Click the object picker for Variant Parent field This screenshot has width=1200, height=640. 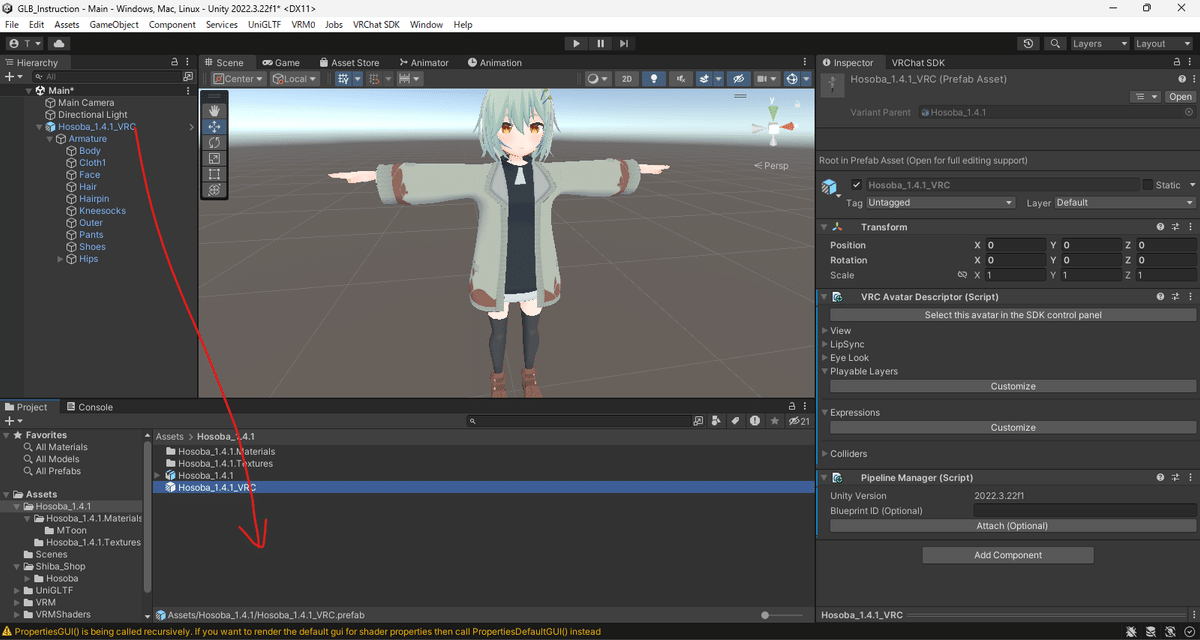click(x=1188, y=113)
